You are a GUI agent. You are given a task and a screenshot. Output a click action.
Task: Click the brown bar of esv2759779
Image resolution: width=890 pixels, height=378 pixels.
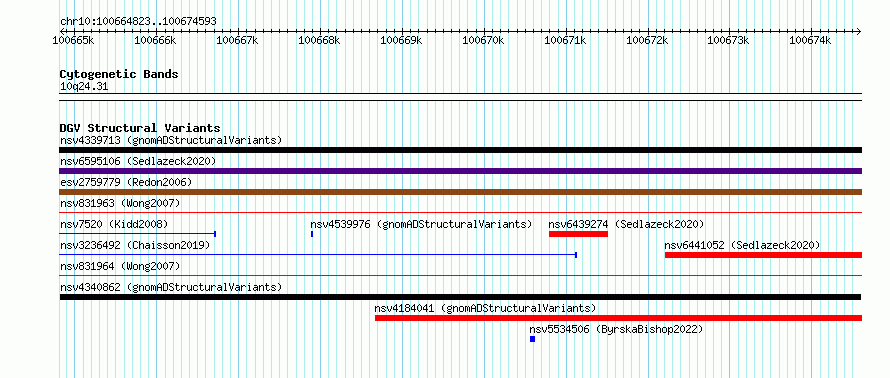(460, 192)
